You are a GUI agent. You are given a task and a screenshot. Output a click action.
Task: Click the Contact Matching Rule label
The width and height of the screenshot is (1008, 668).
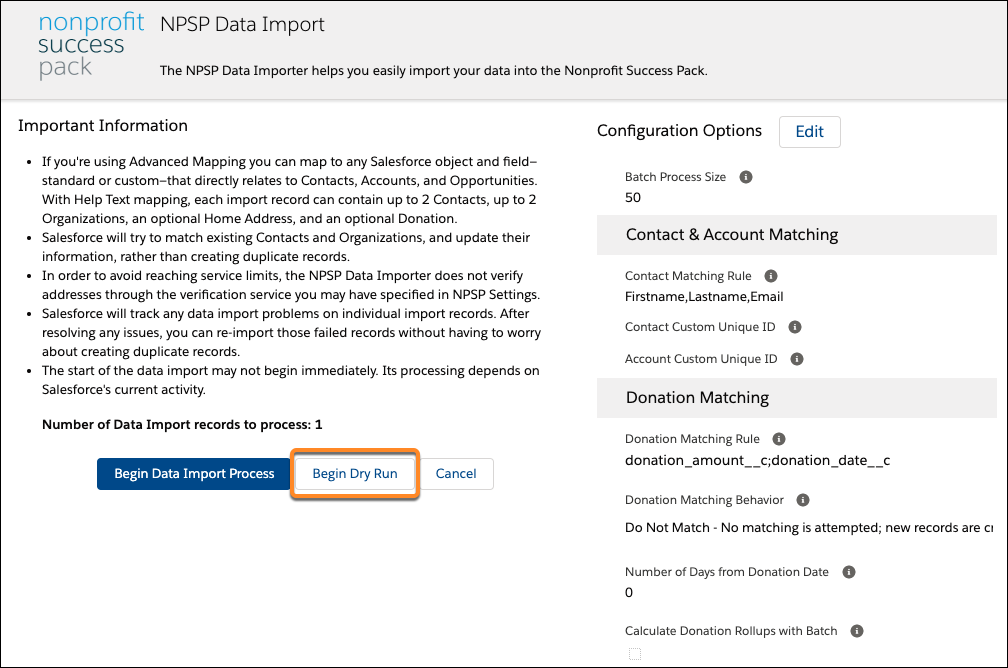tap(688, 276)
